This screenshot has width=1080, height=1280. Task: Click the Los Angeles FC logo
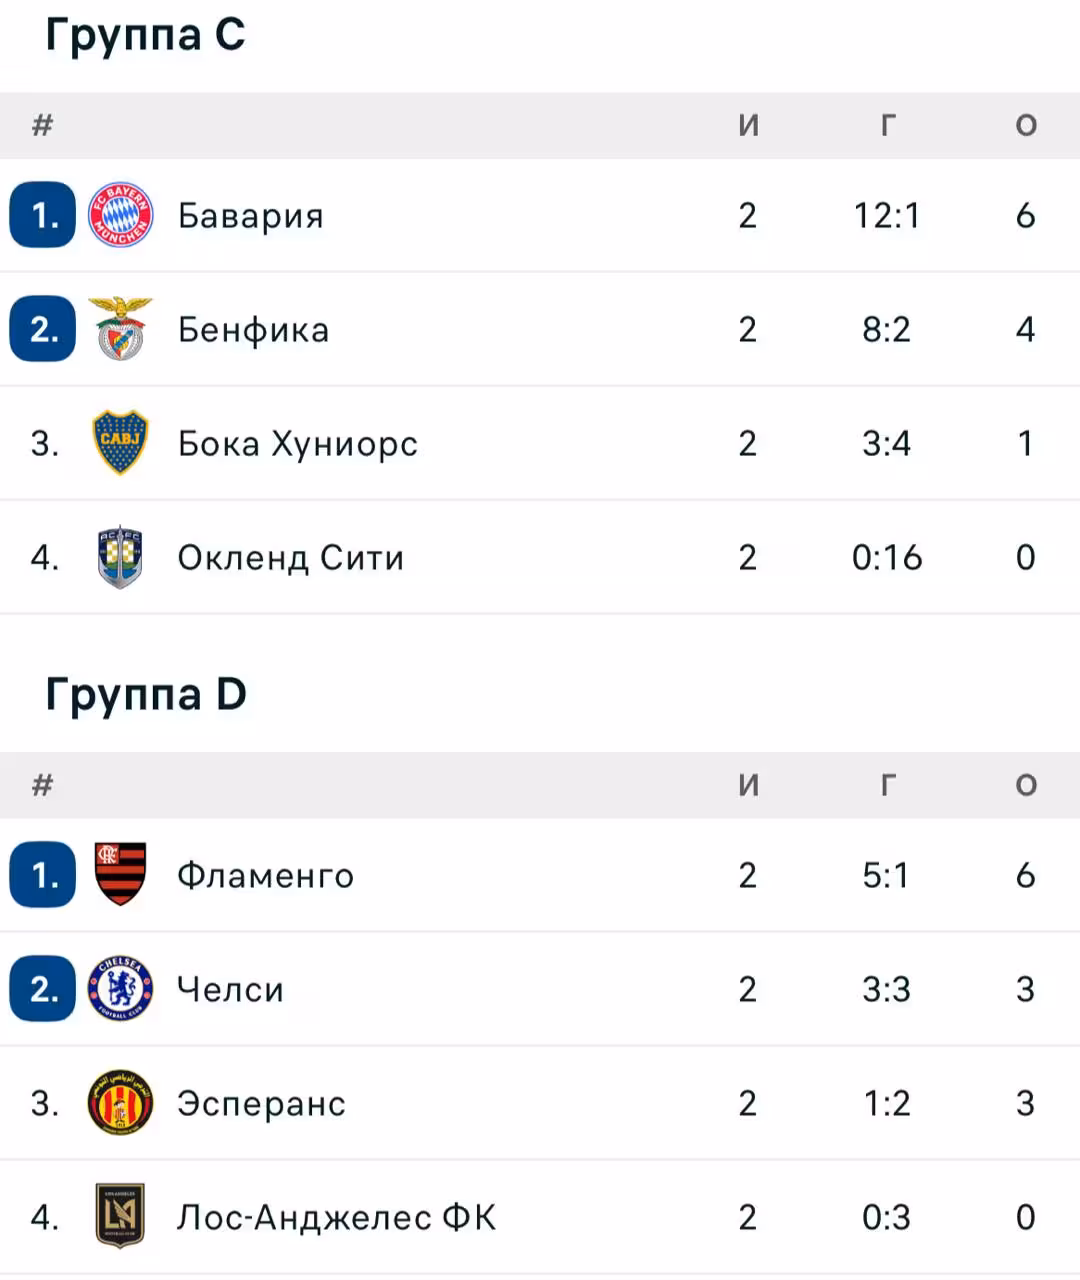(120, 1217)
